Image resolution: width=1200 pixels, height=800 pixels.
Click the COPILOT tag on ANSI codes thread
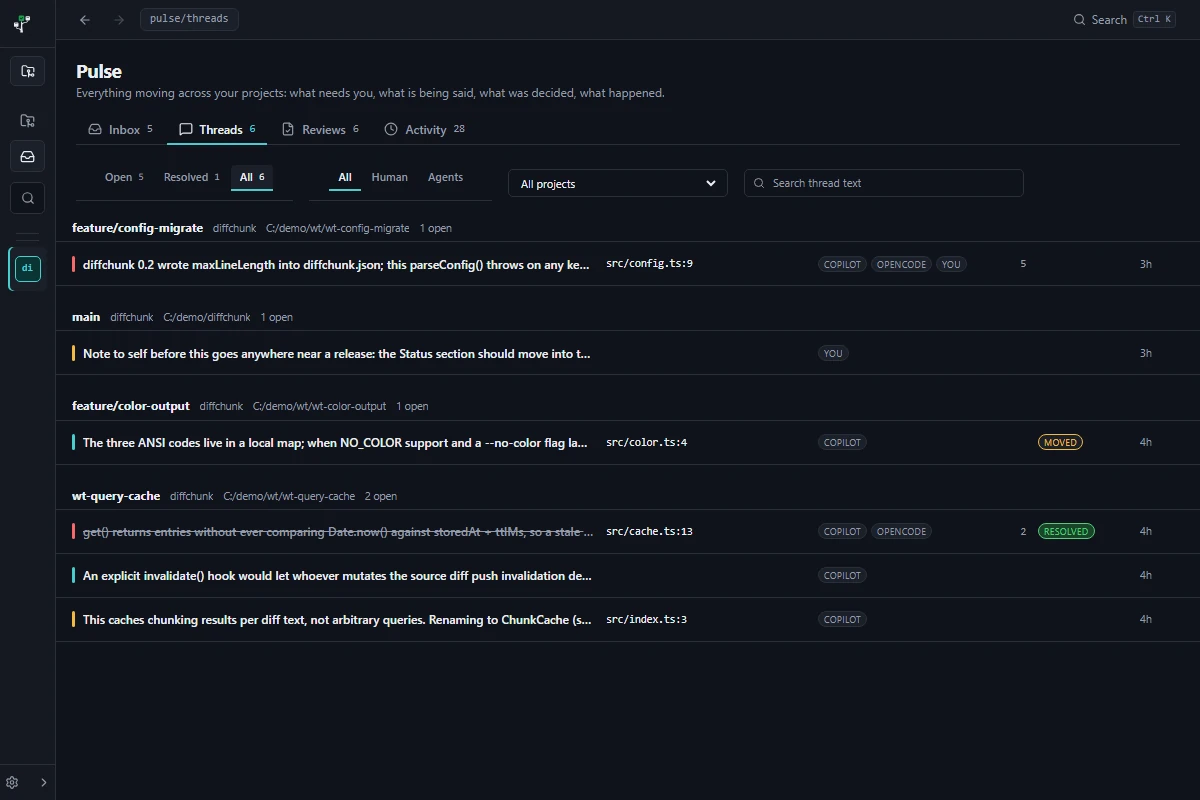click(842, 442)
